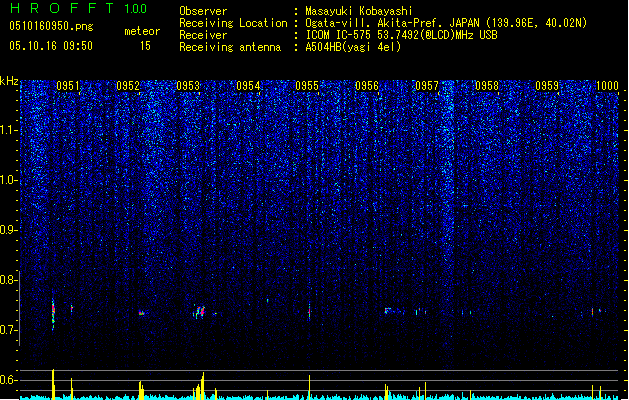Click the 0954 time marker
629x400 pixels.
(x=248, y=86)
